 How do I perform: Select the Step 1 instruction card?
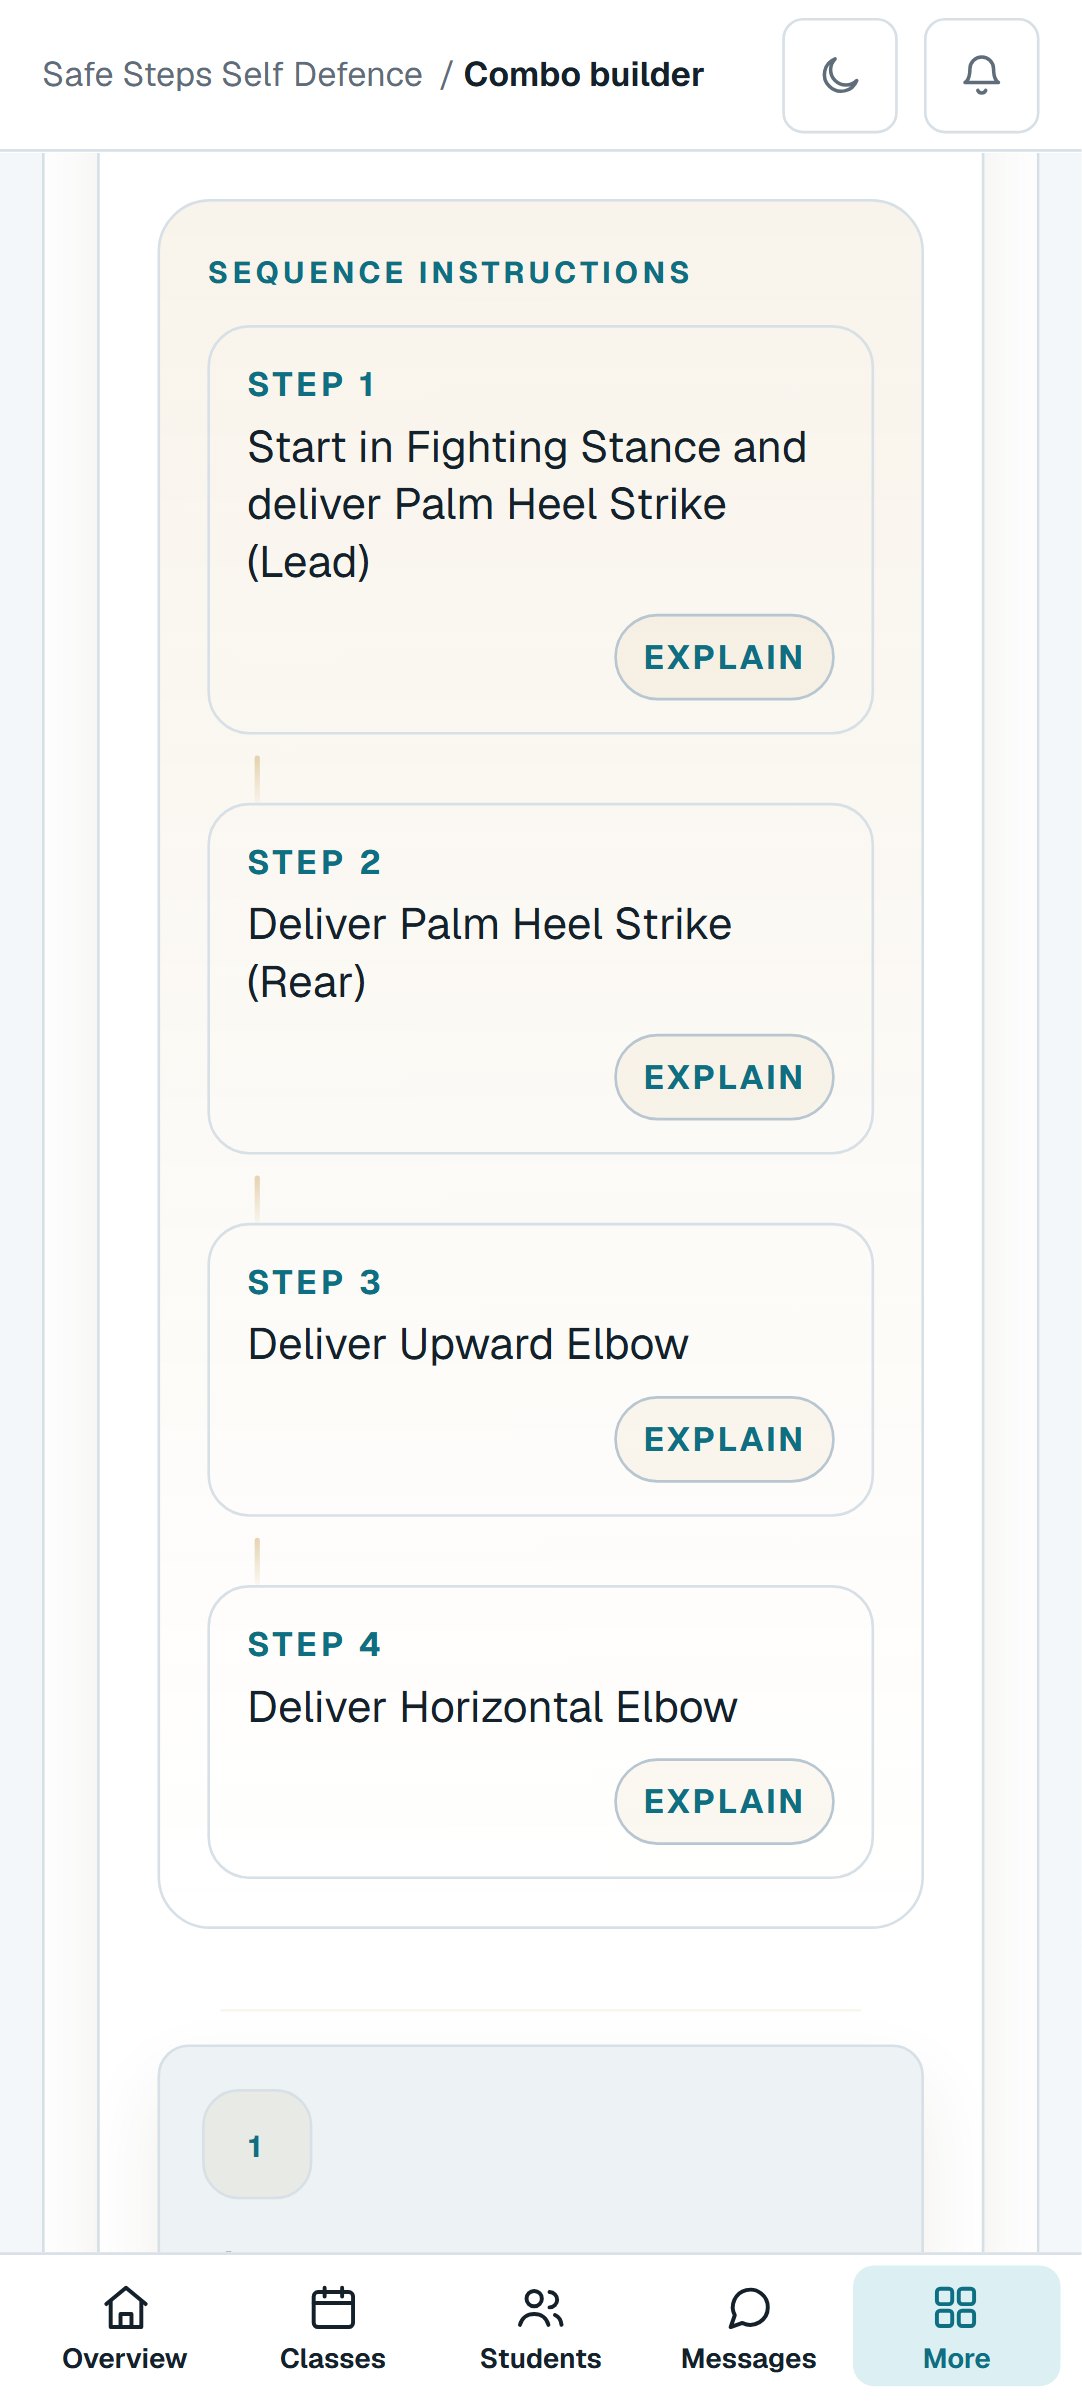click(541, 530)
